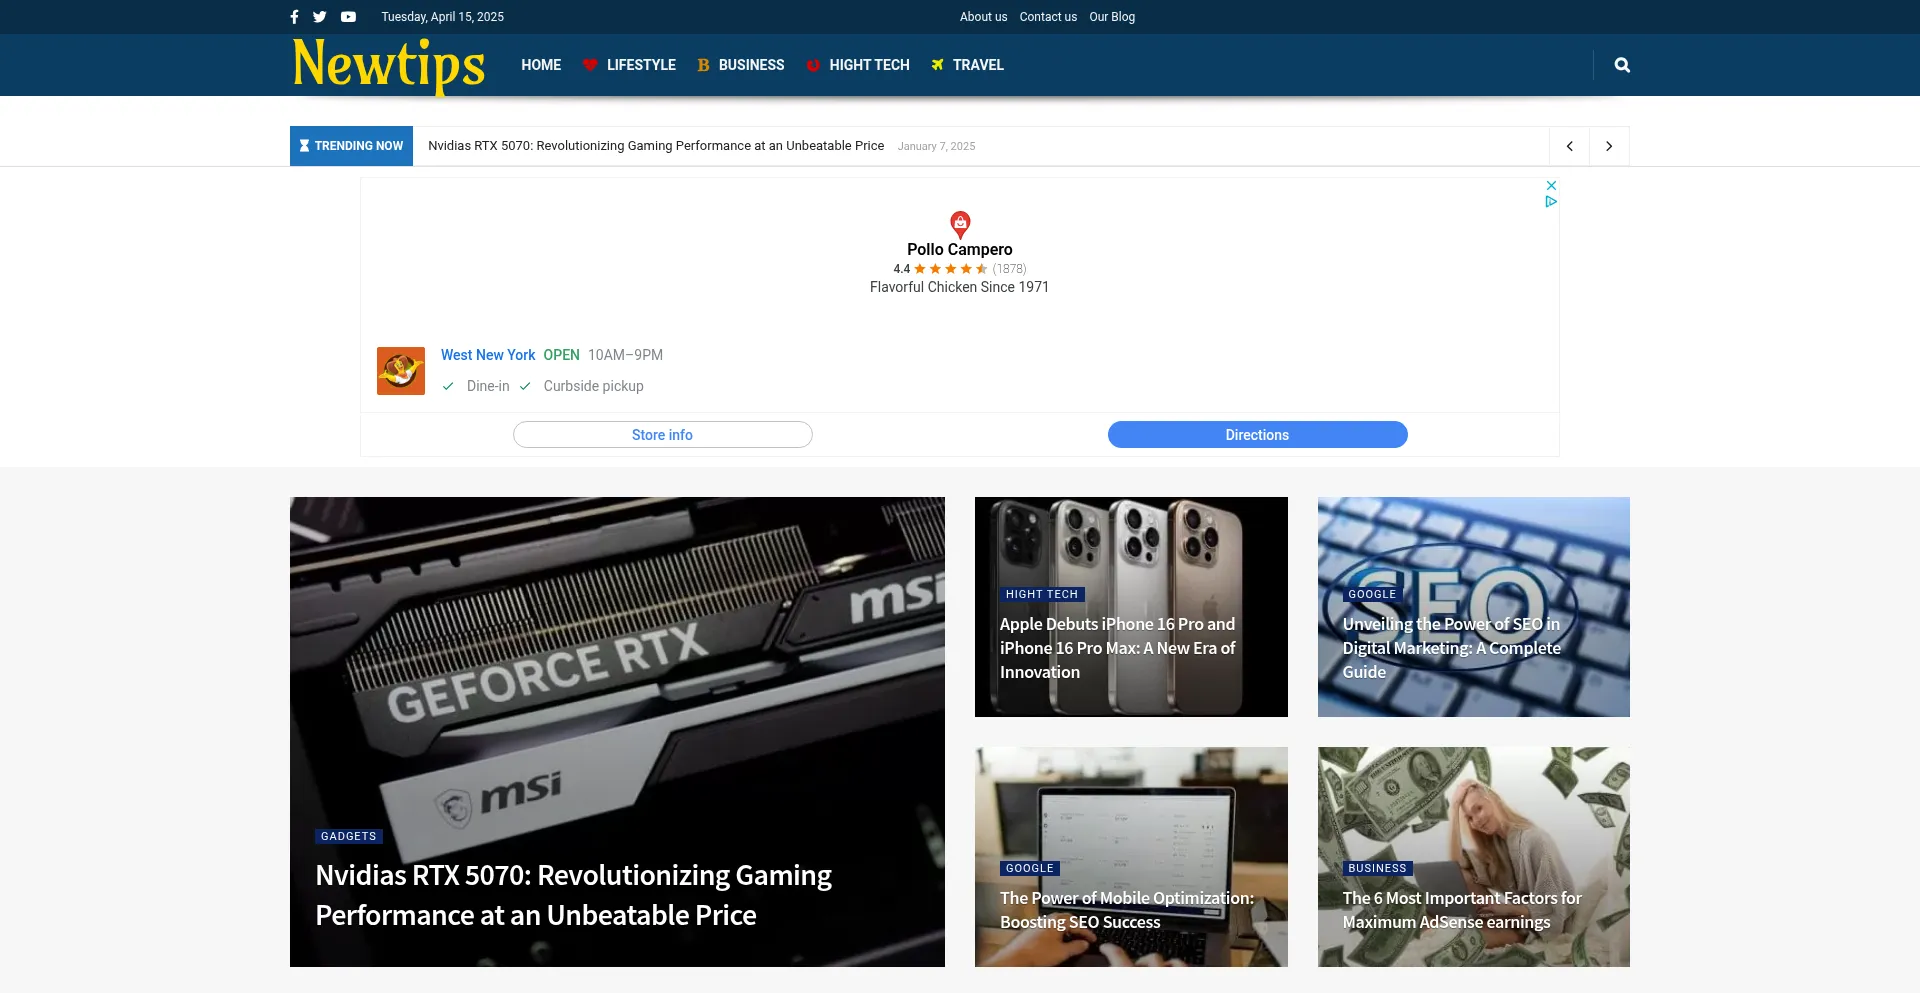
Task: Open the Travel menu
Action: 967,65
